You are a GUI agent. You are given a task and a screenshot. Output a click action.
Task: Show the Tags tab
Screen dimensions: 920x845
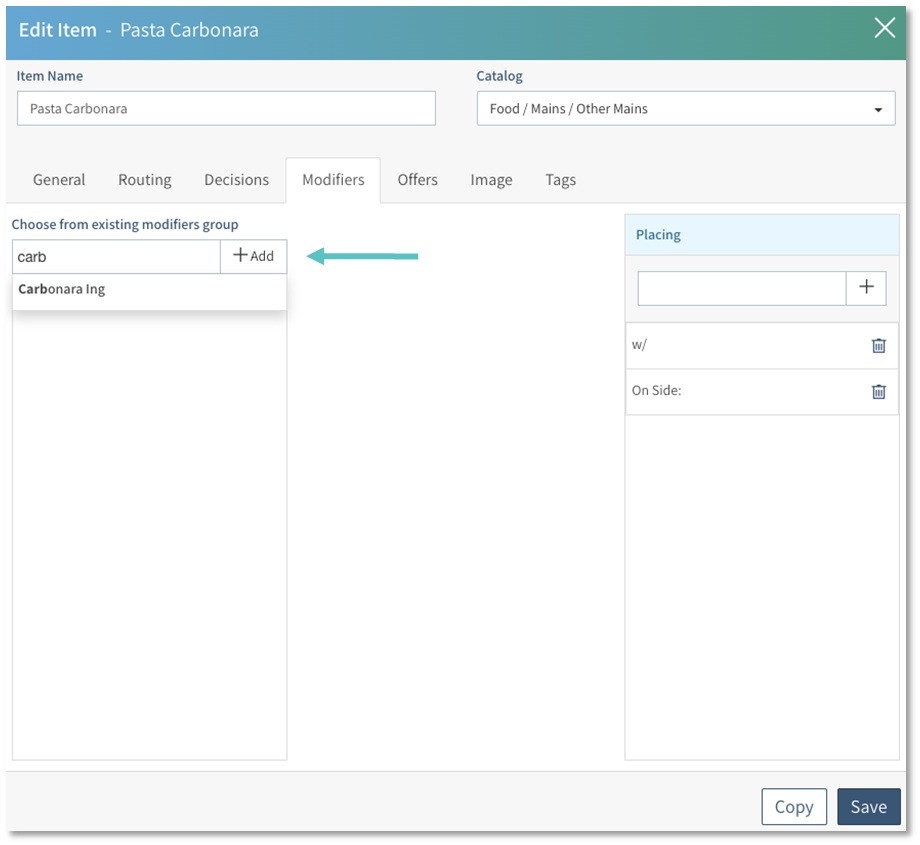(560, 180)
